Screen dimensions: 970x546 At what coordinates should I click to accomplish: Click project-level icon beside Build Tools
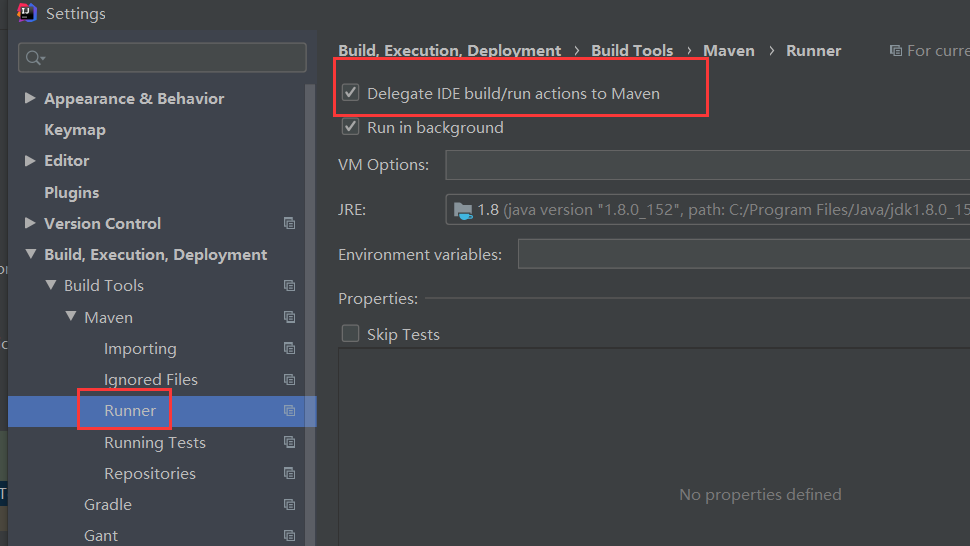[x=289, y=286]
